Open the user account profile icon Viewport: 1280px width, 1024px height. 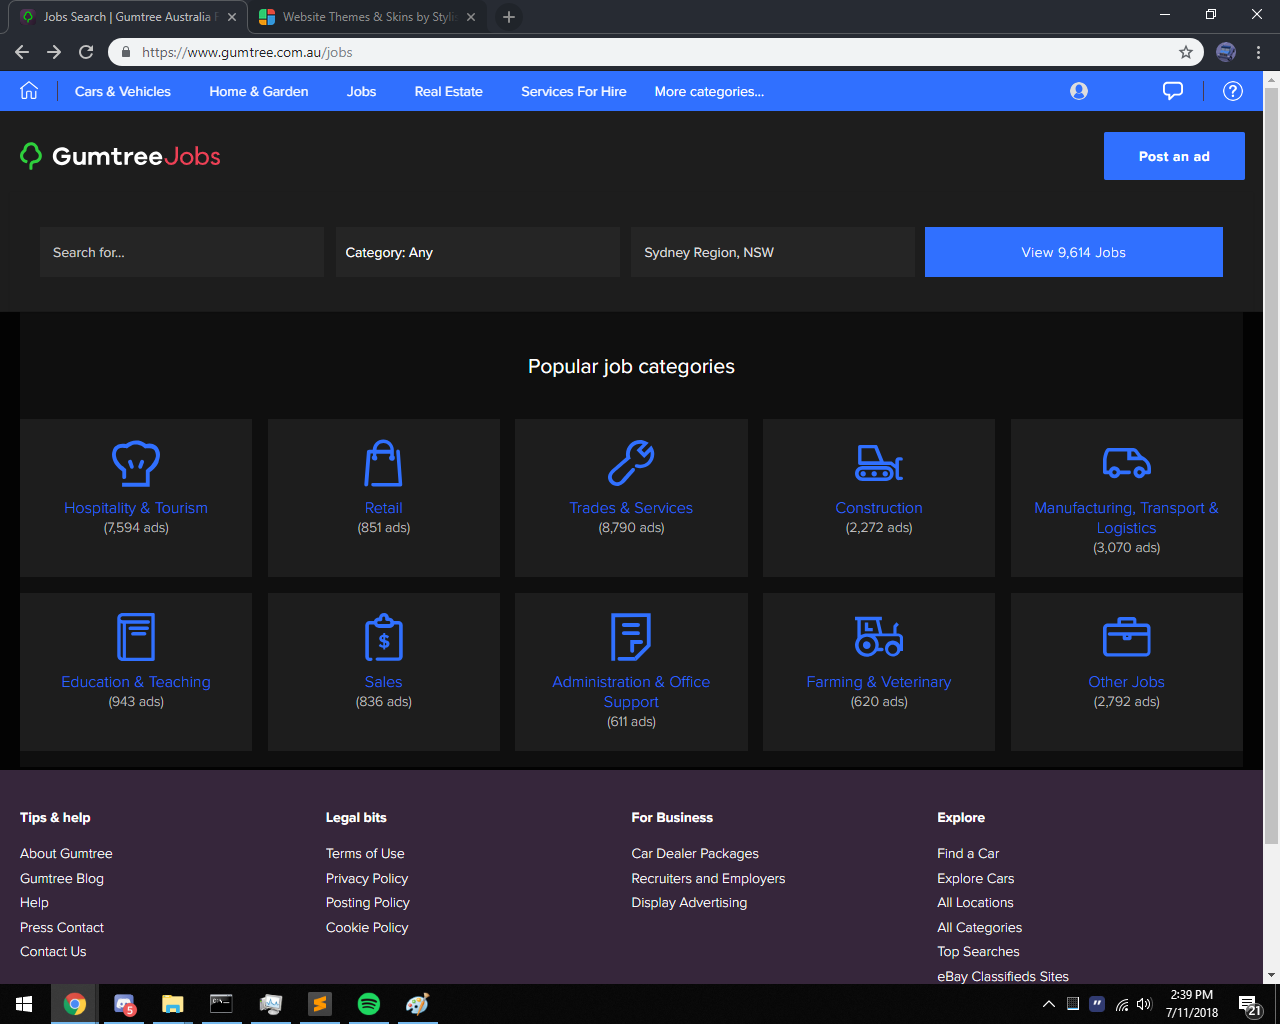click(x=1078, y=91)
